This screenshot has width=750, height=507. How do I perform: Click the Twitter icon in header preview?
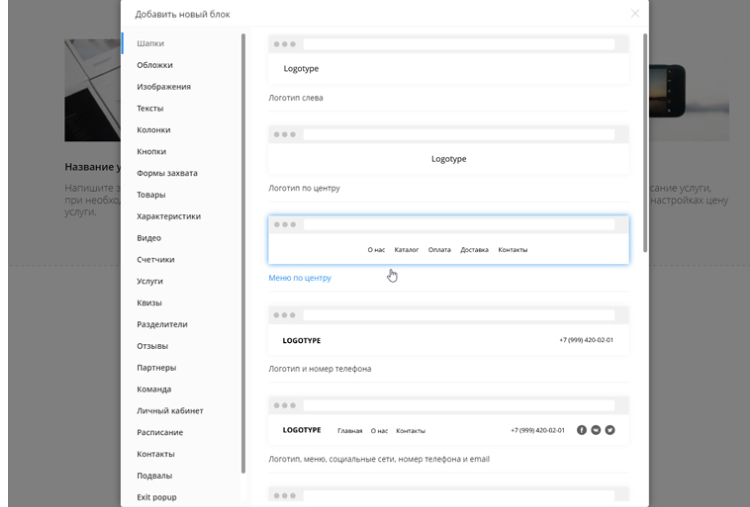click(x=610, y=430)
